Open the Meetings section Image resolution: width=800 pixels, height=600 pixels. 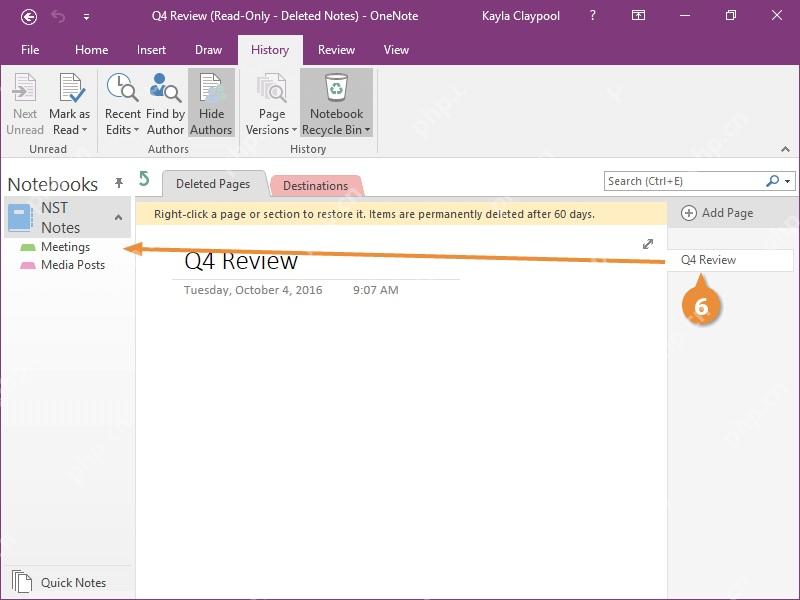coord(65,247)
